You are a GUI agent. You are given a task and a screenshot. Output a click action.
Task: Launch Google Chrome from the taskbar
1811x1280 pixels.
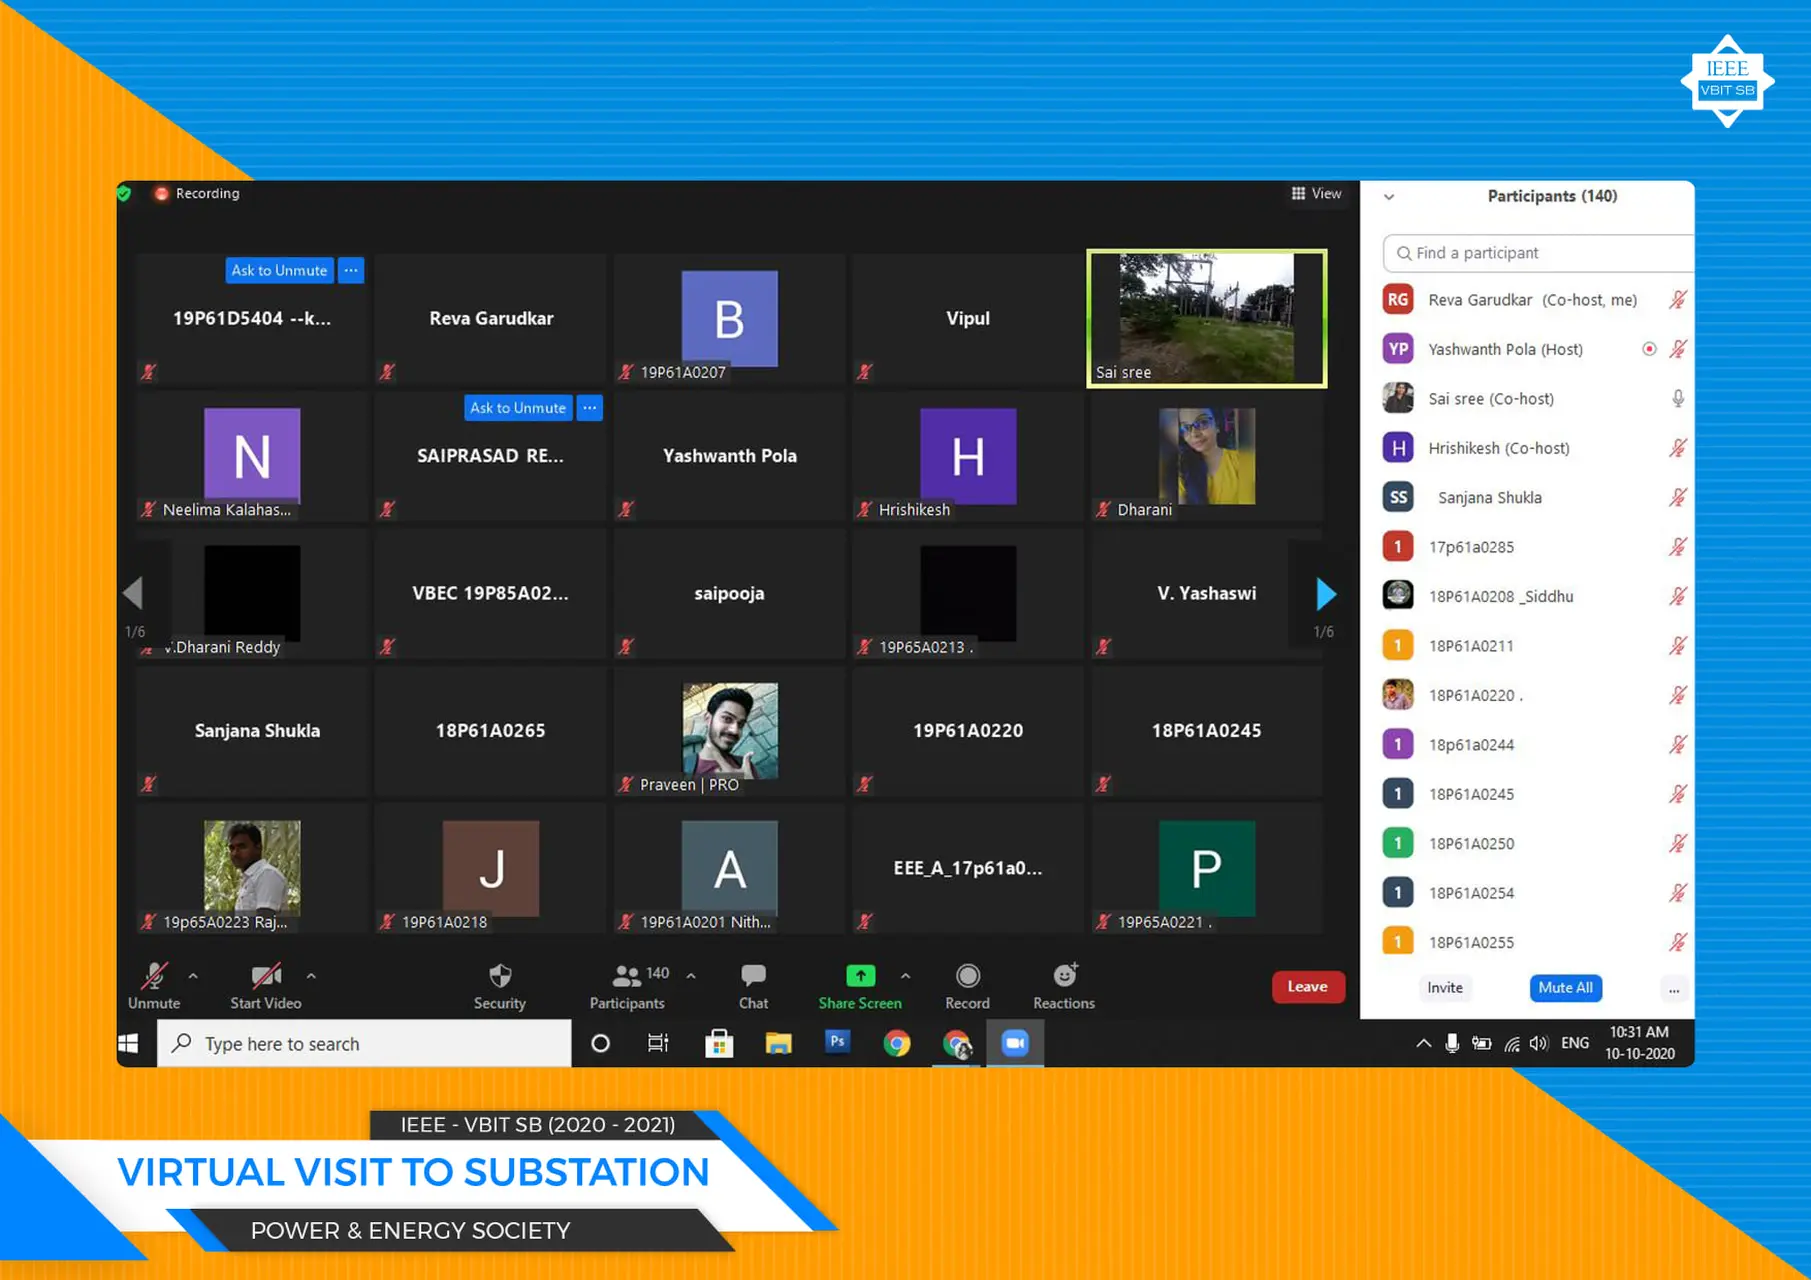pos(897,1043)
